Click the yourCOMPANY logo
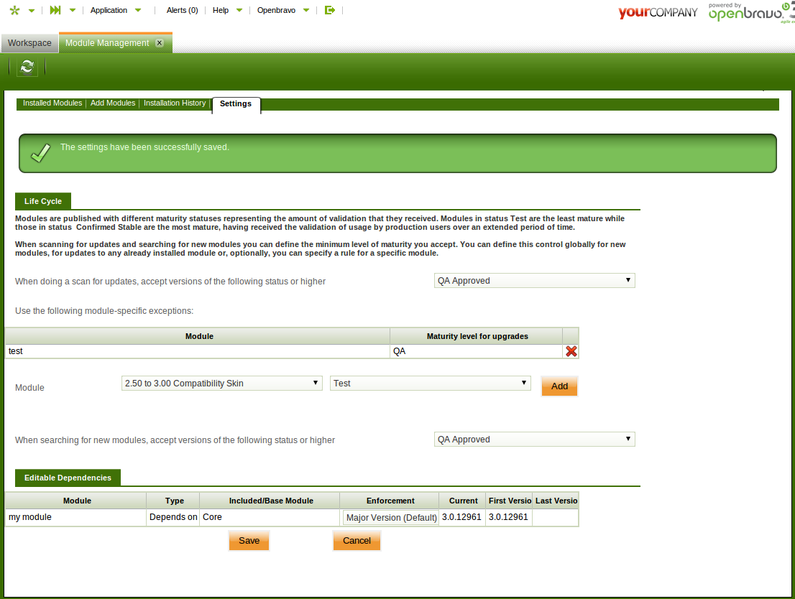The image size is (795, 599). click(657, 13)
